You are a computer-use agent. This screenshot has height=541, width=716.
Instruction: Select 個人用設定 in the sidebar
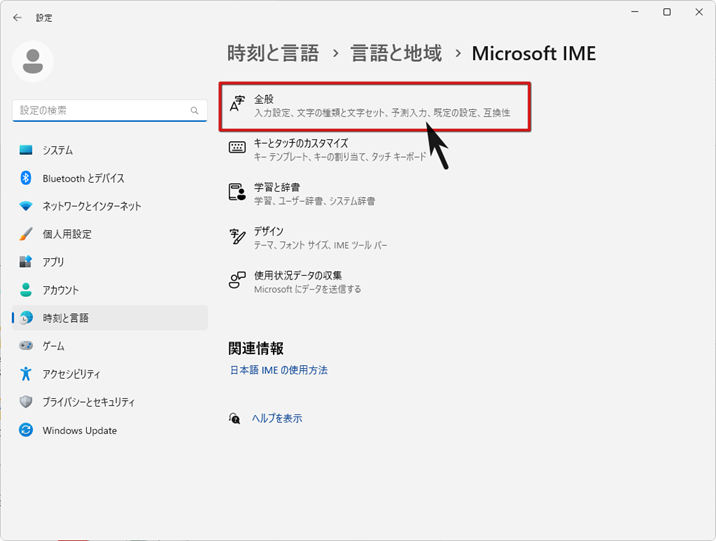click(110, 234)
